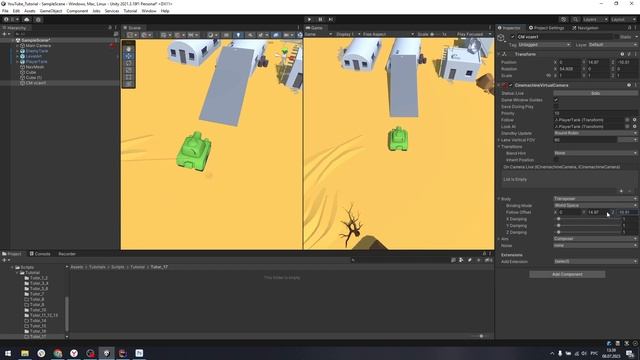Toggle the CM vcam1 active checkbox

[x=513, y=37]
